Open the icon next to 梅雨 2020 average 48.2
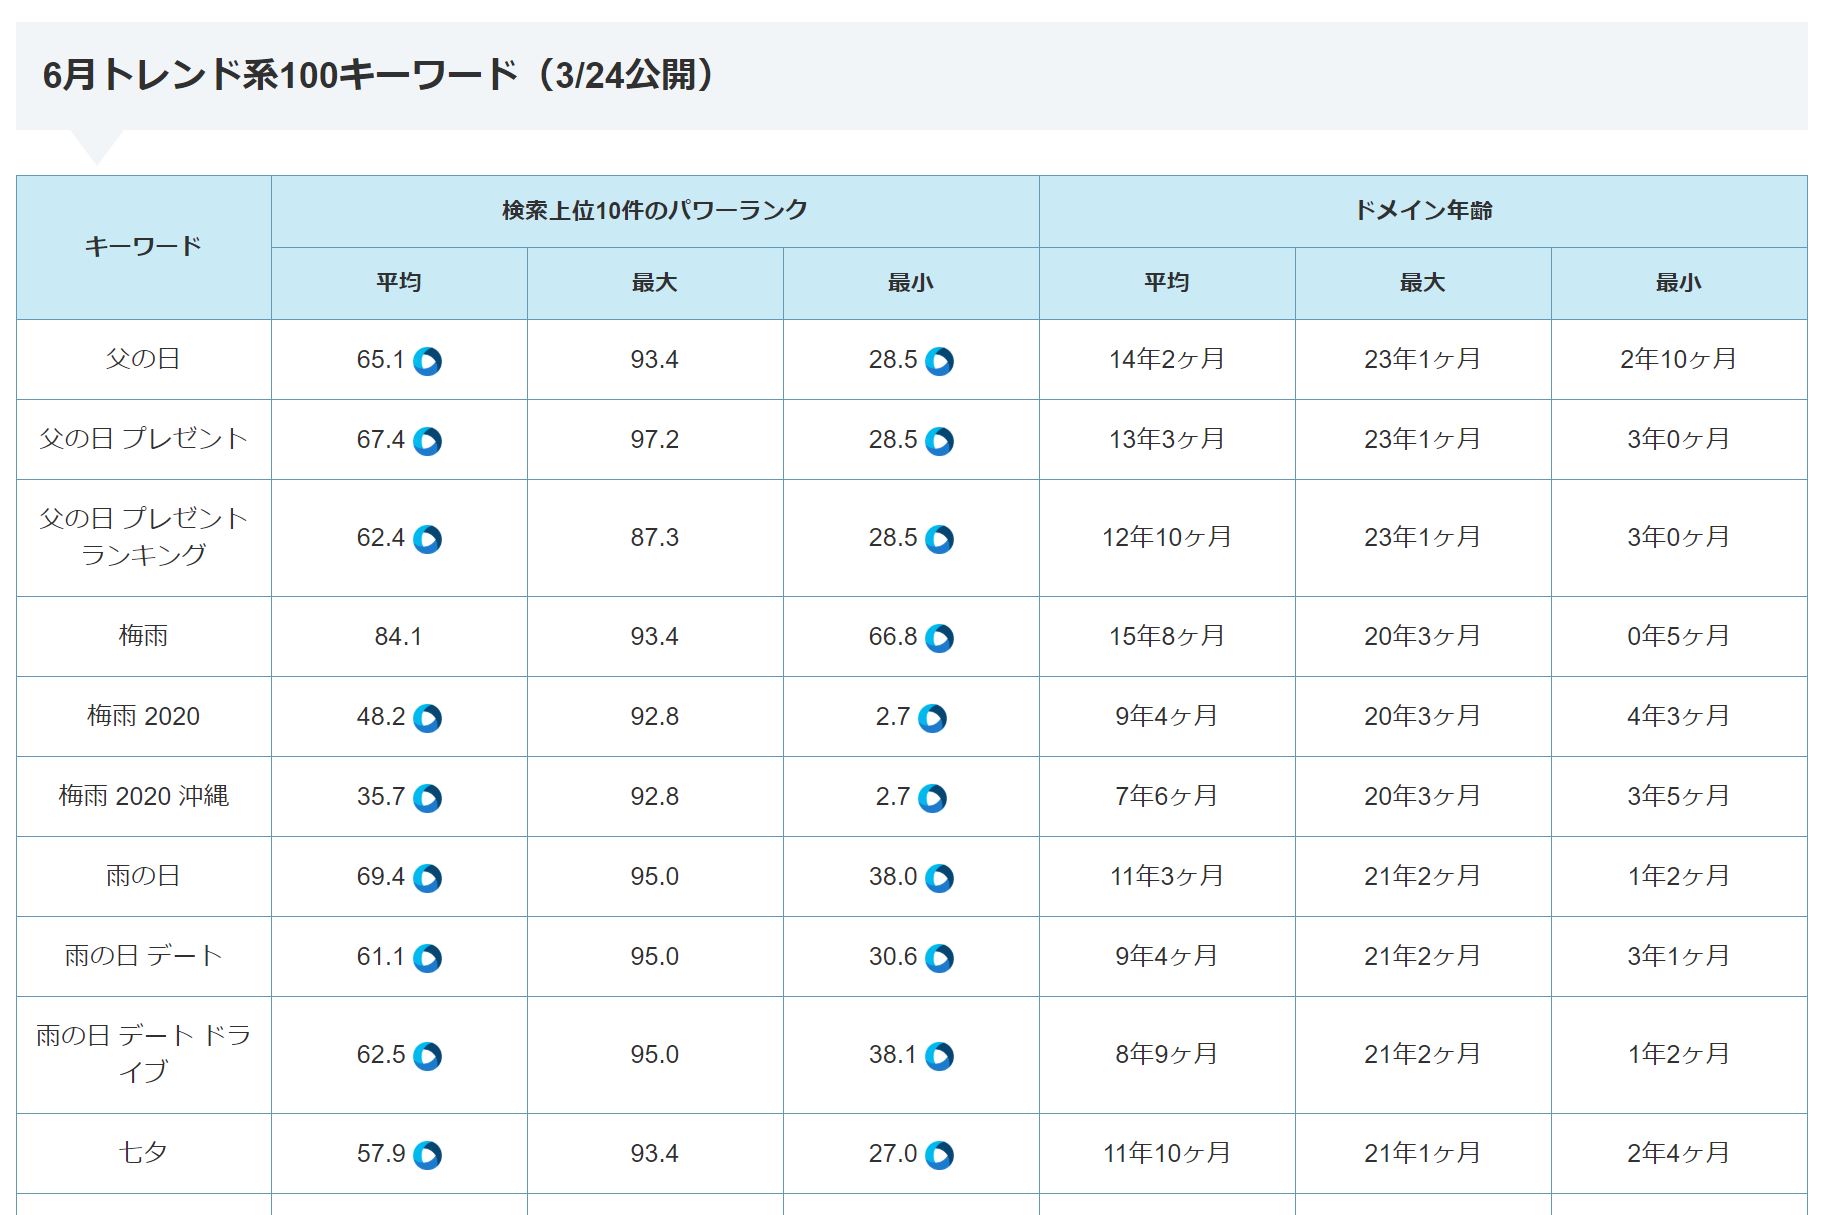The height and width of the screenshot is (1215, 1832). (427, 718)
